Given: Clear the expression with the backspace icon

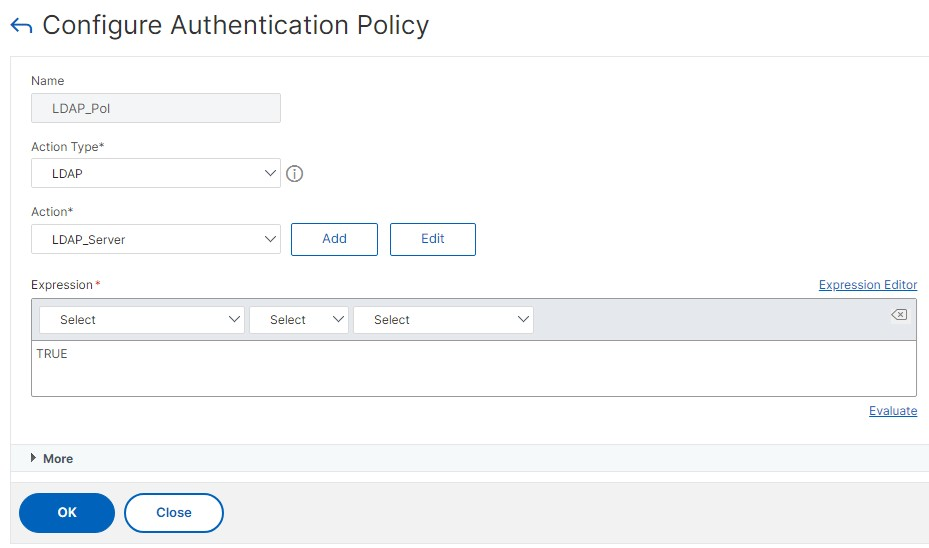Looking at the screenshot, I should tap(899, 315).
